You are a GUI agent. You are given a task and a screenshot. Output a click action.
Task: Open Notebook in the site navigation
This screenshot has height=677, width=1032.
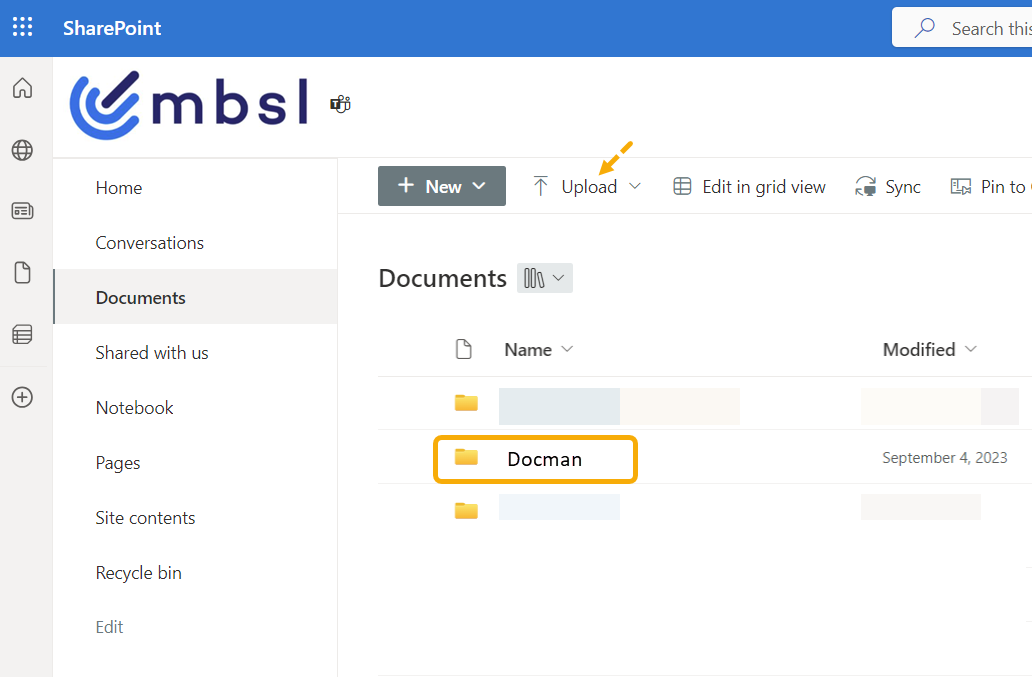[x=134, y=408]
